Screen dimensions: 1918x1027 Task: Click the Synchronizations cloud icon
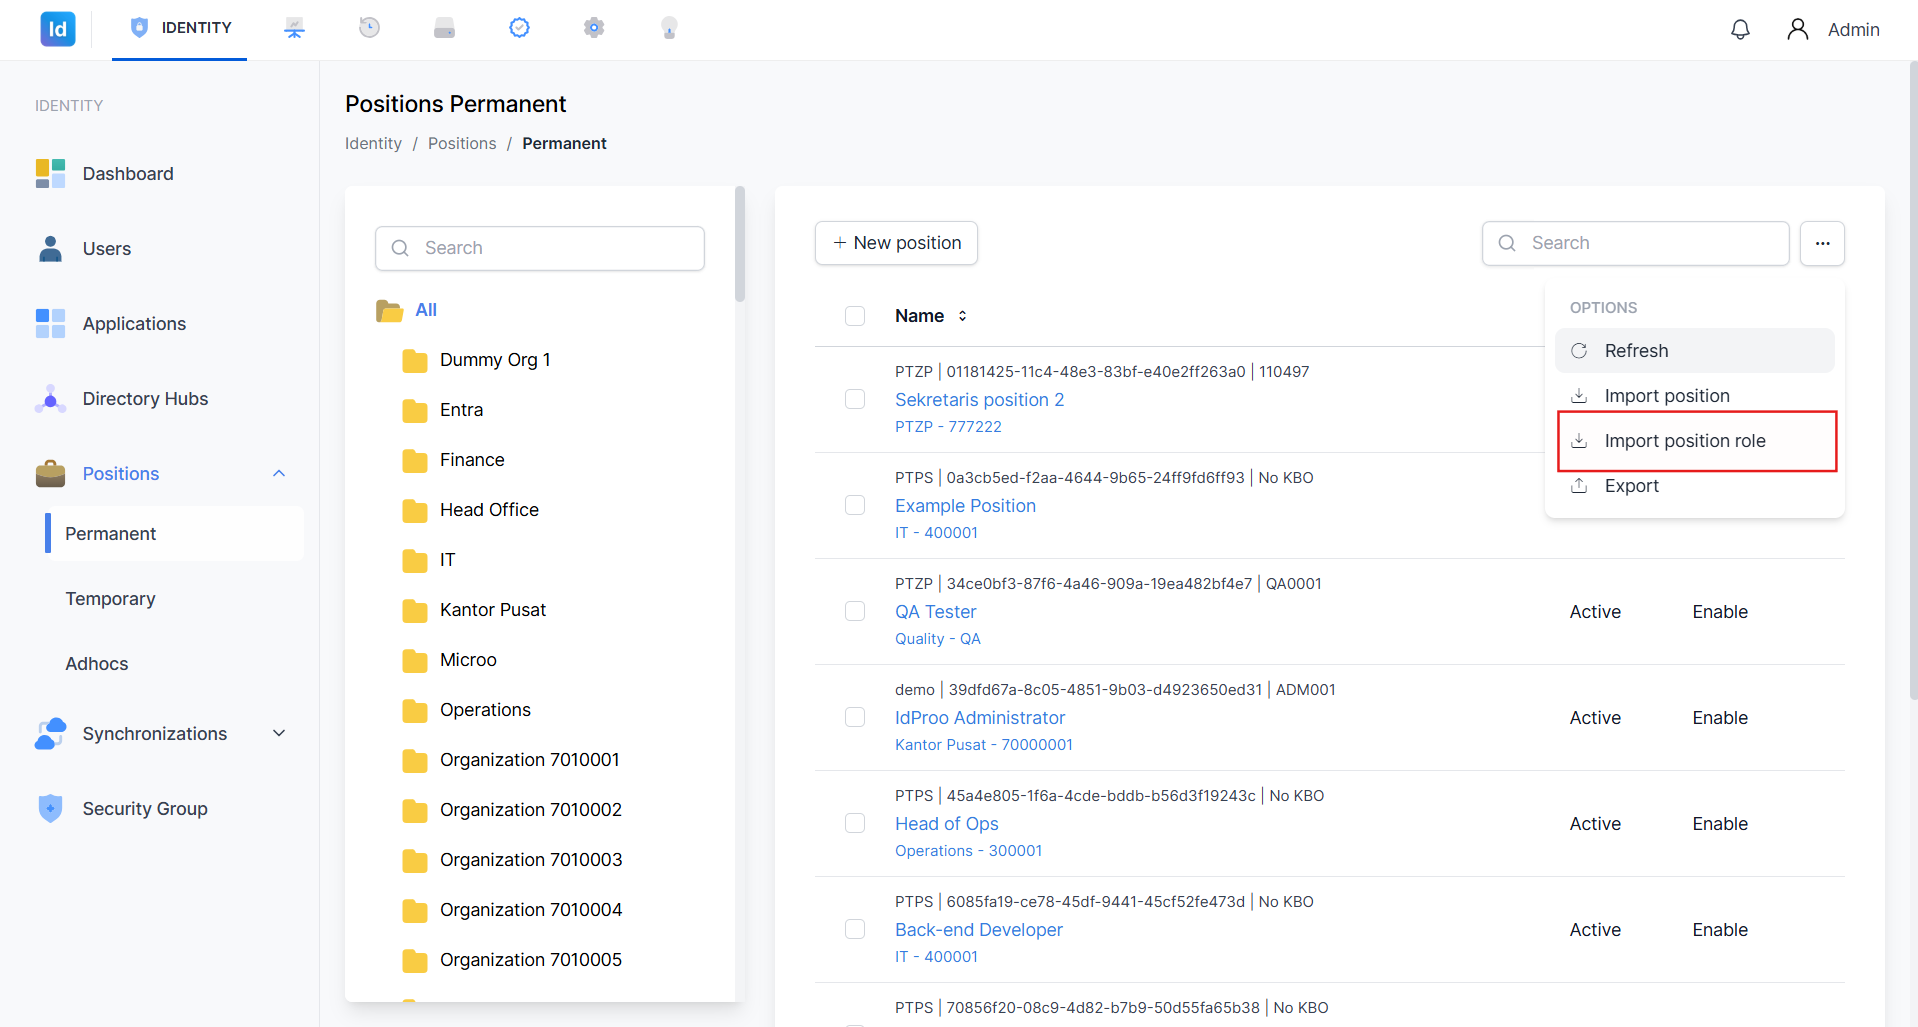coord(50,734)
